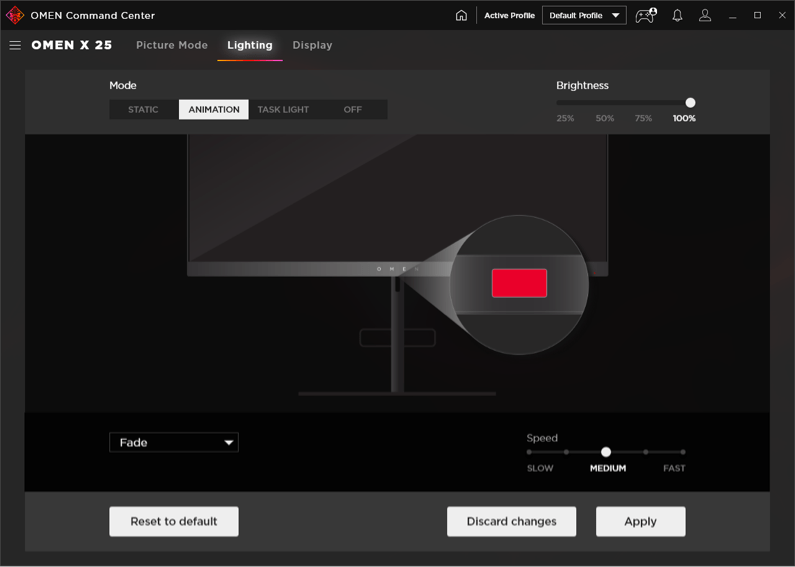Screen dimensions: 795x567
Task: Click Discard changes button
Action: pos(512,521)
